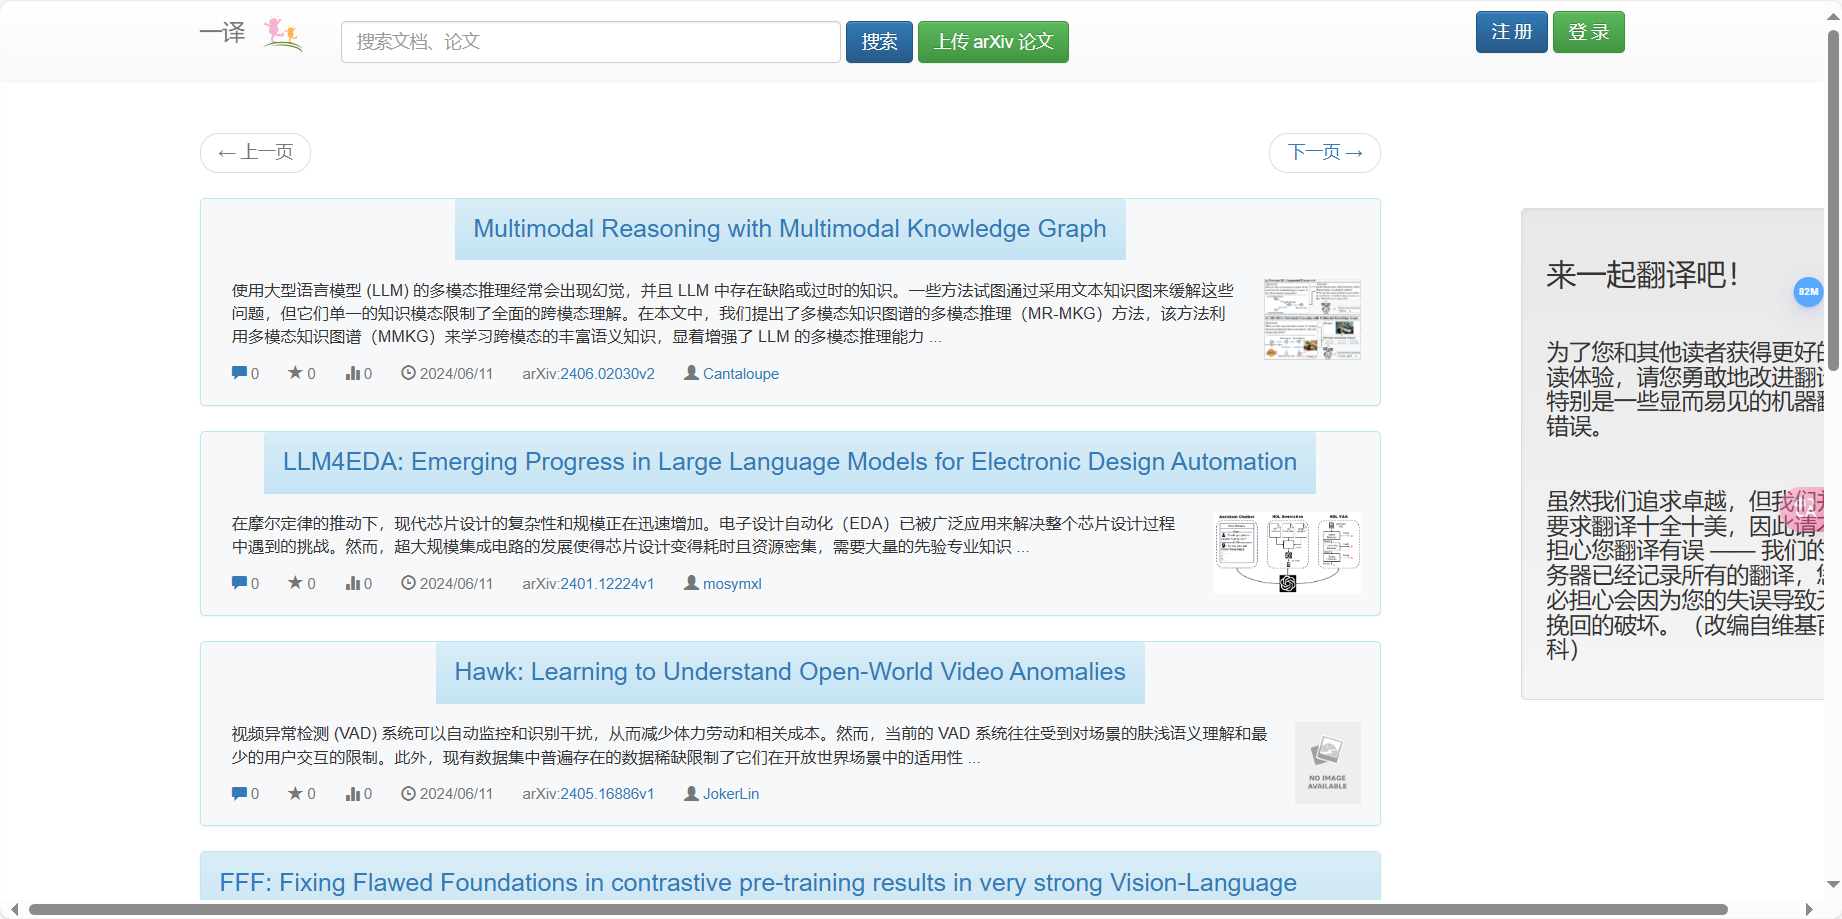1842x919 pixels.
Task: Star the Multimodal Reasoning paper
Action: (295, 372)
